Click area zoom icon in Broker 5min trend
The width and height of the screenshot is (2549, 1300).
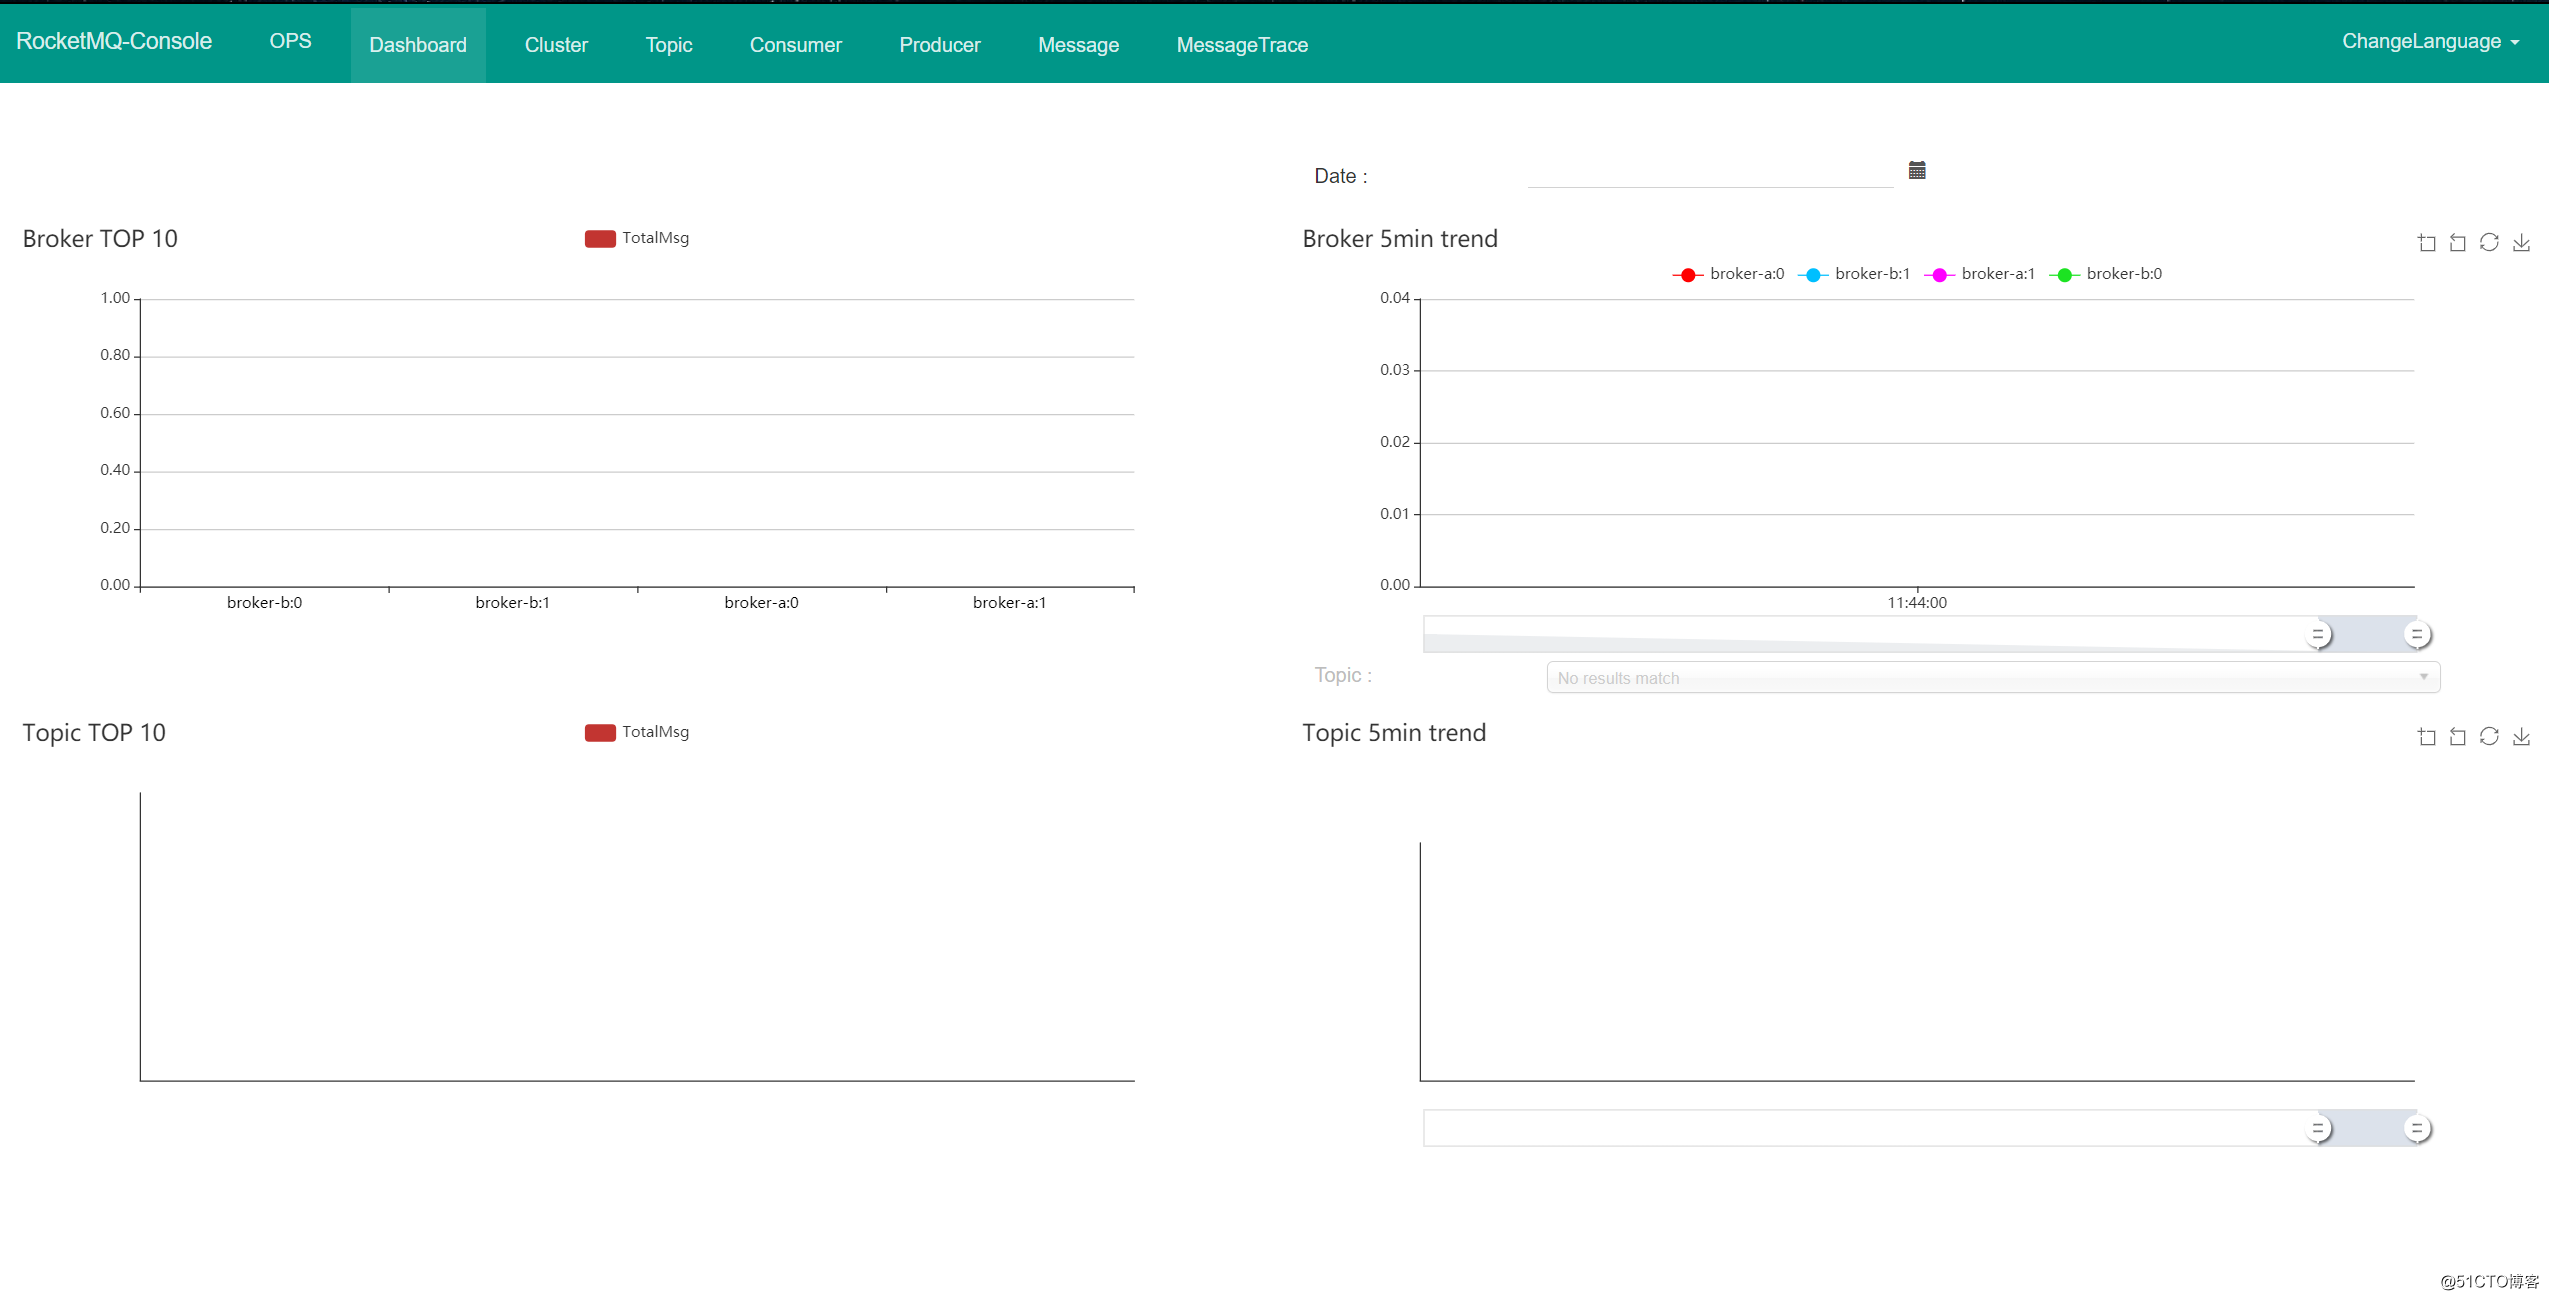point(2427,243)
